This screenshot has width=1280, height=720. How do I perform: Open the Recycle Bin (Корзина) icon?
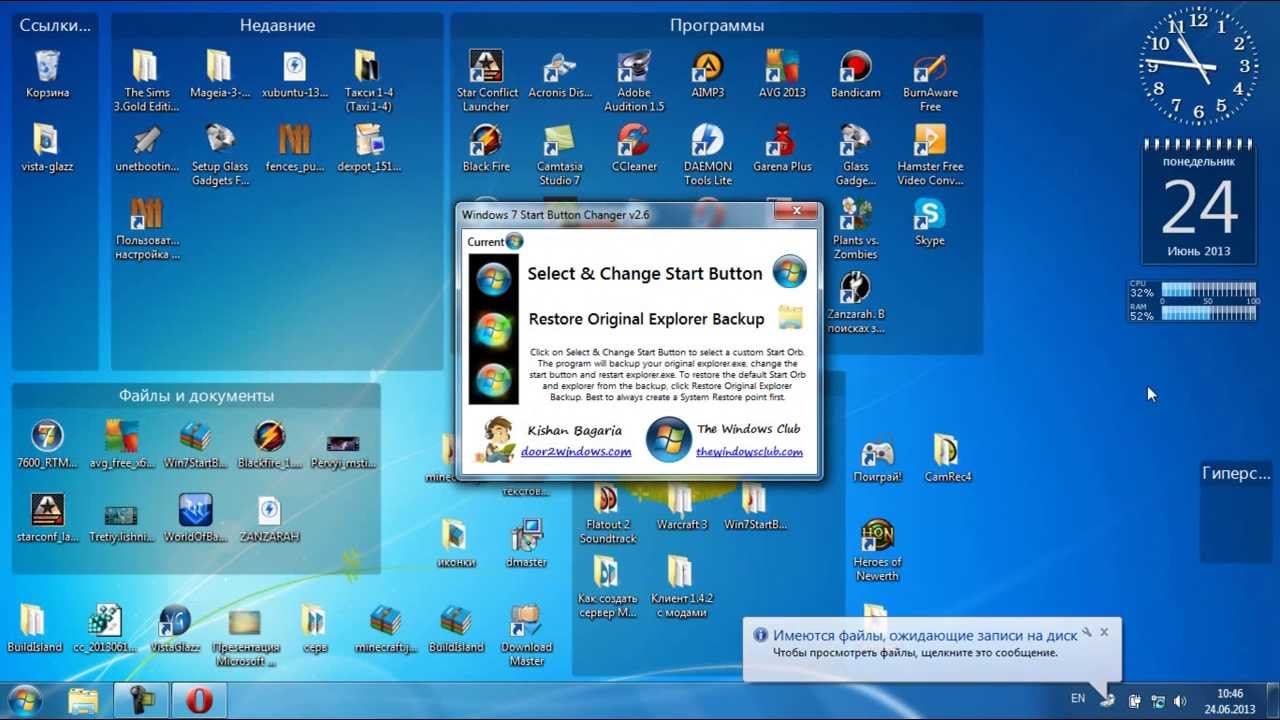click(x=47, y=75)
